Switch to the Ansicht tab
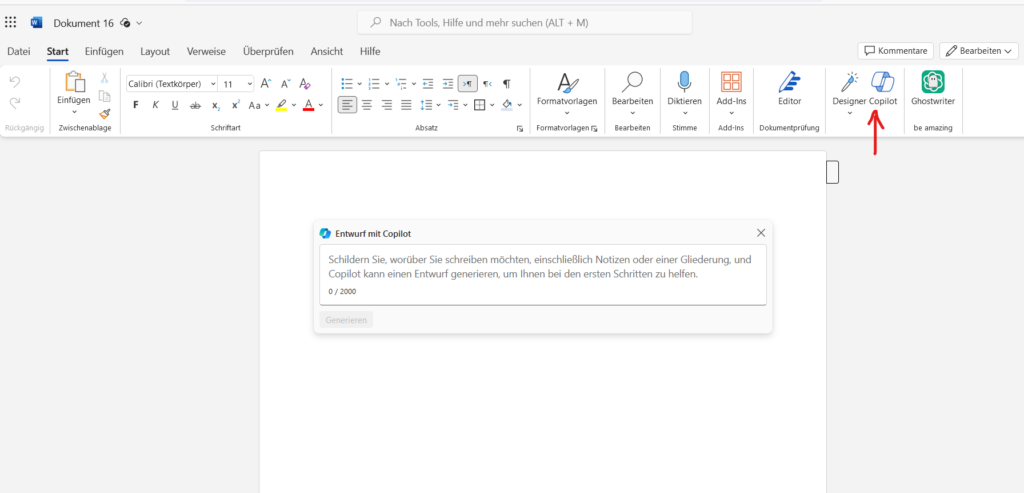The width and height of the screenshot is (1024, 493). tap(327, 51)
